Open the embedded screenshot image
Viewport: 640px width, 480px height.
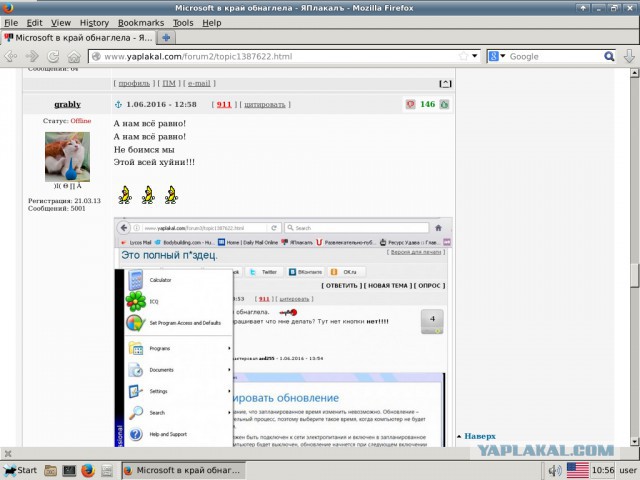click(283, 332)
